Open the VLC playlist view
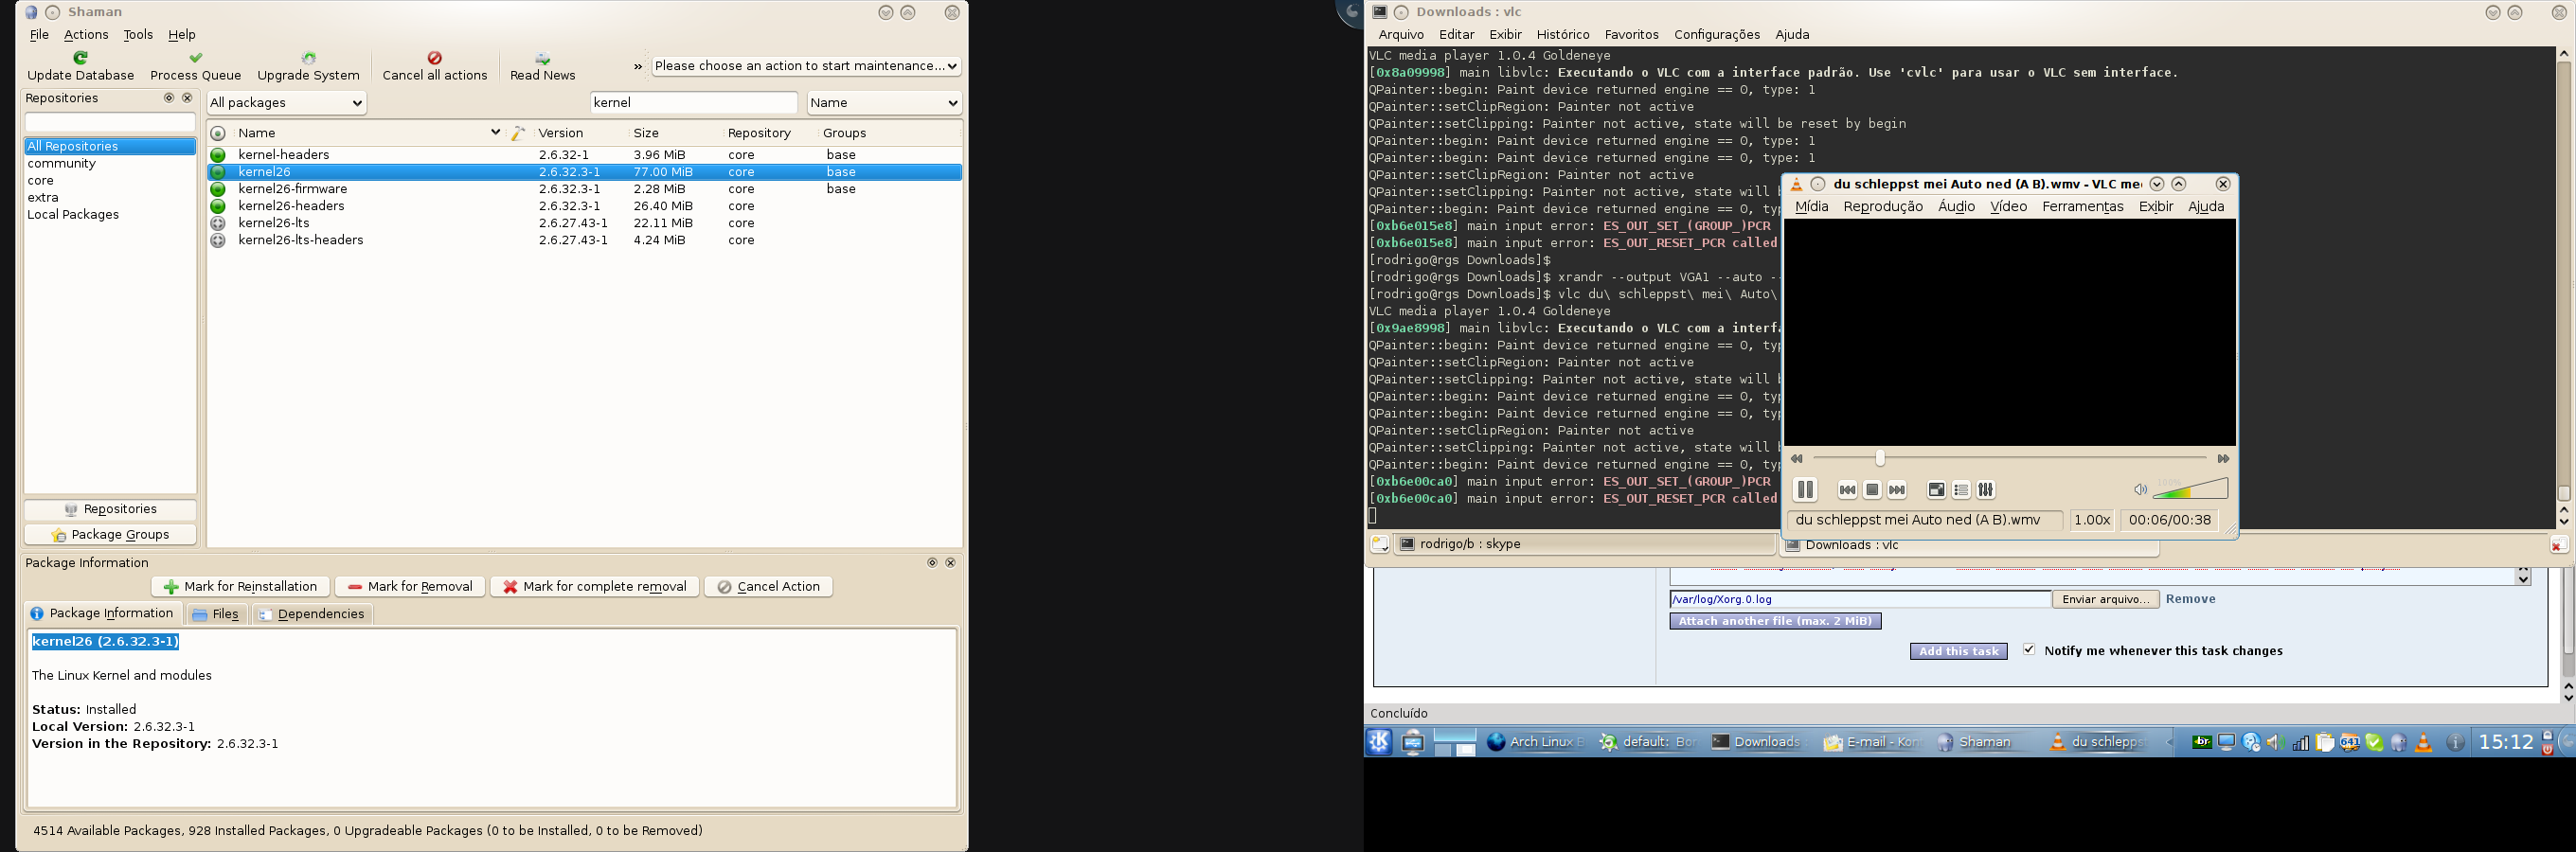This screenshot has height=852, width=2576. 1961,490
